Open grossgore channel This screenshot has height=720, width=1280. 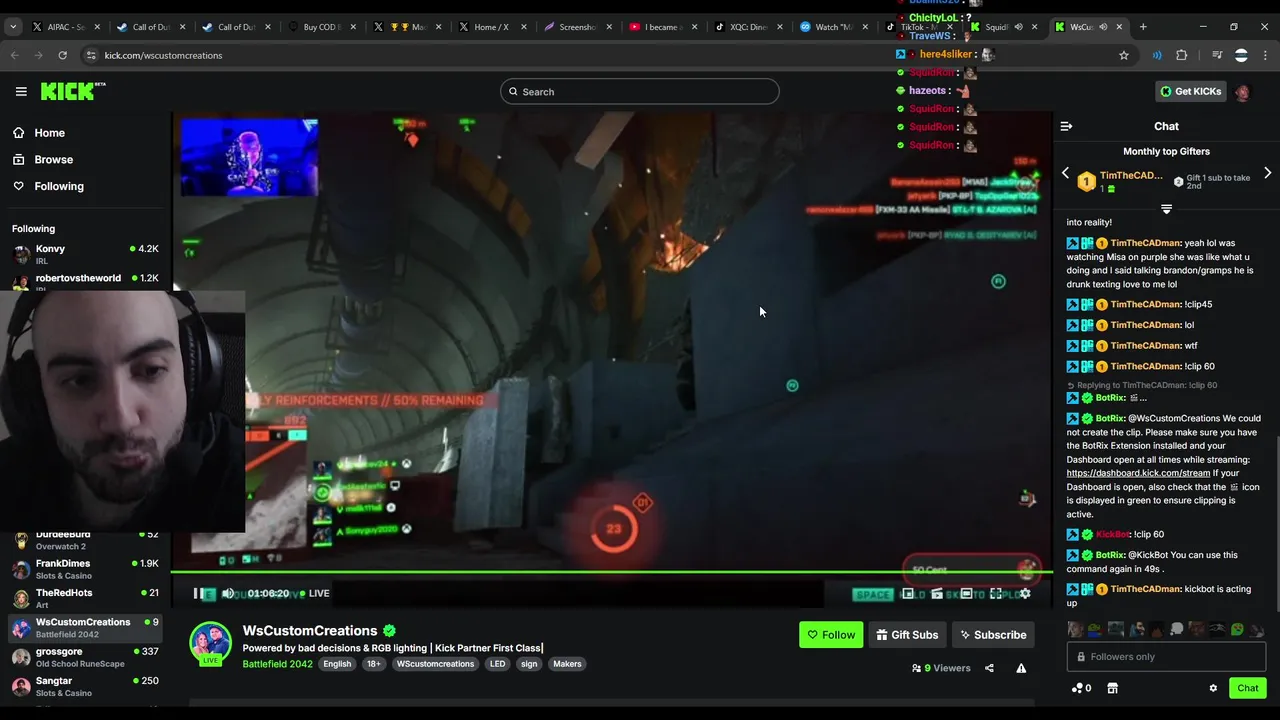point(85,657)
